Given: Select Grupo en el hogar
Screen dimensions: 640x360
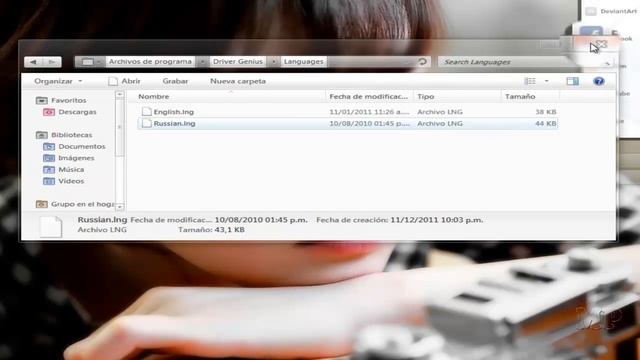Looking at the screenshot, I should point(82,204).
